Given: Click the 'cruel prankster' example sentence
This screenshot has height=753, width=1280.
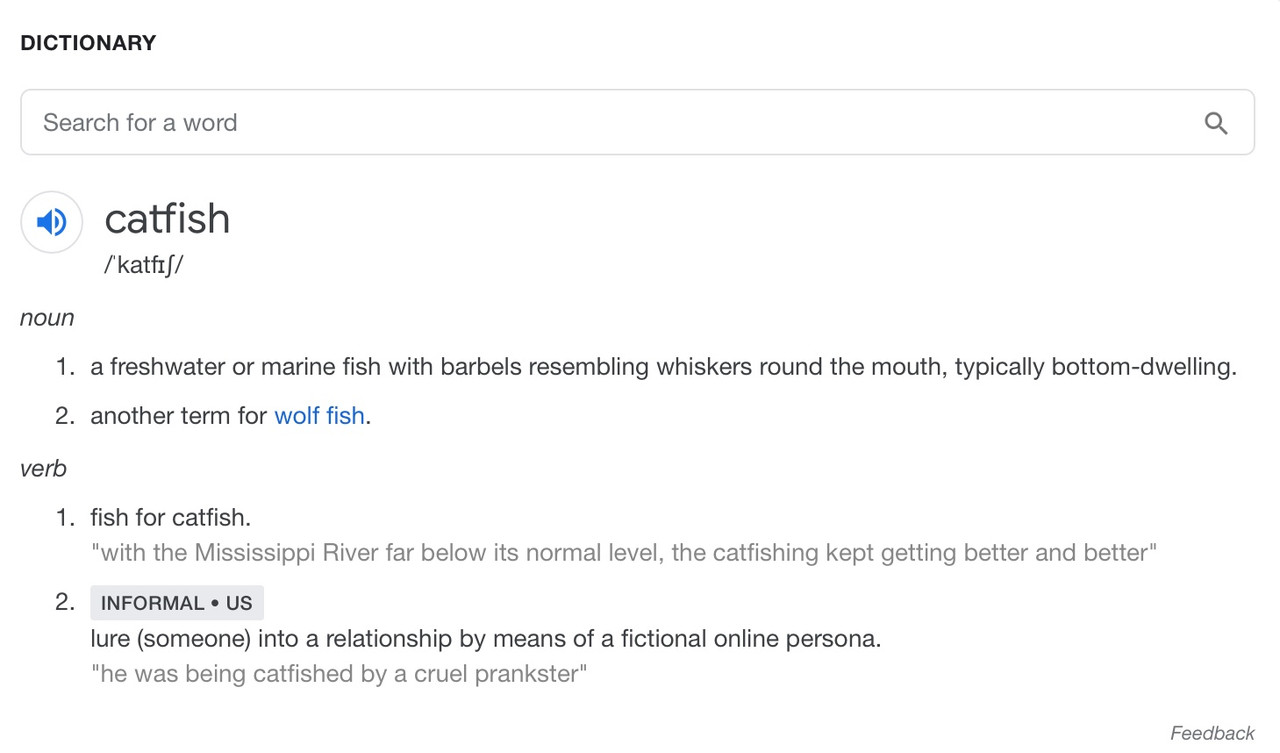Looking at the screenshot, I should click(338, 674).
